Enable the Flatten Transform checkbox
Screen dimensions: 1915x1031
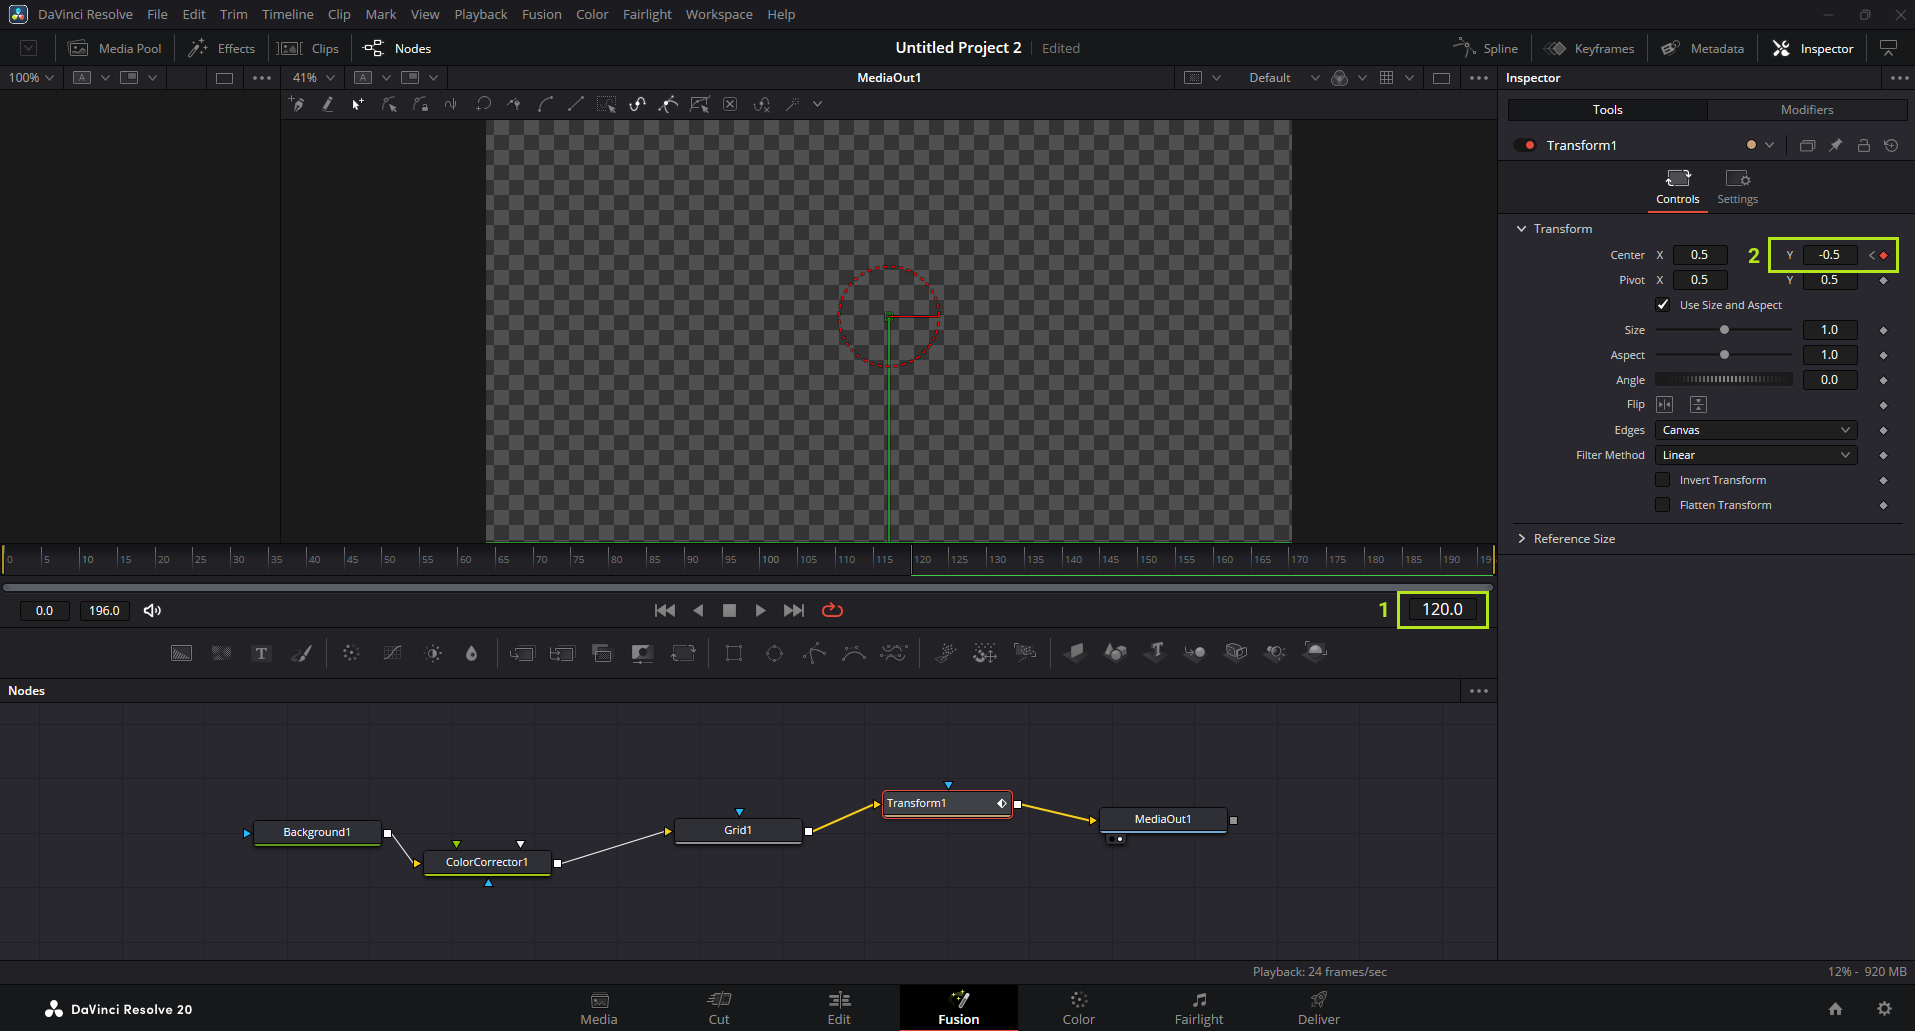pyautogui.click(x=1663, y=505)
